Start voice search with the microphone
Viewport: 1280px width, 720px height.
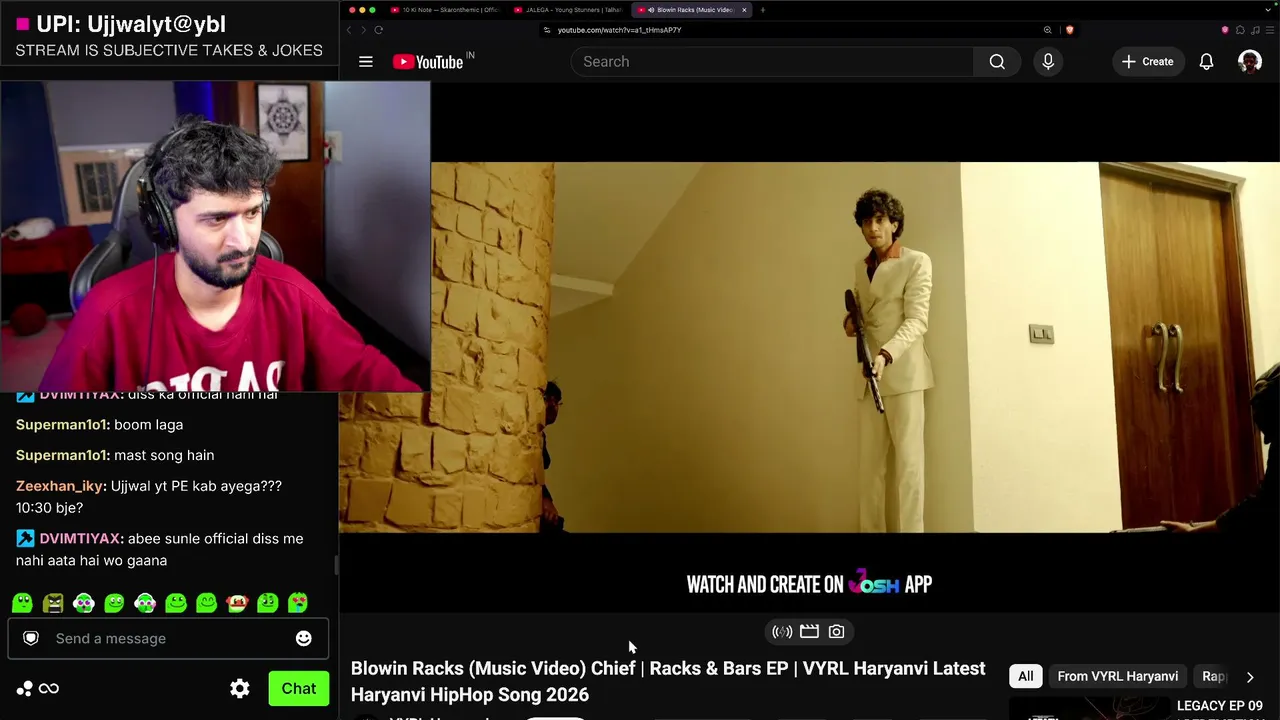click(x=1048, y=62)
